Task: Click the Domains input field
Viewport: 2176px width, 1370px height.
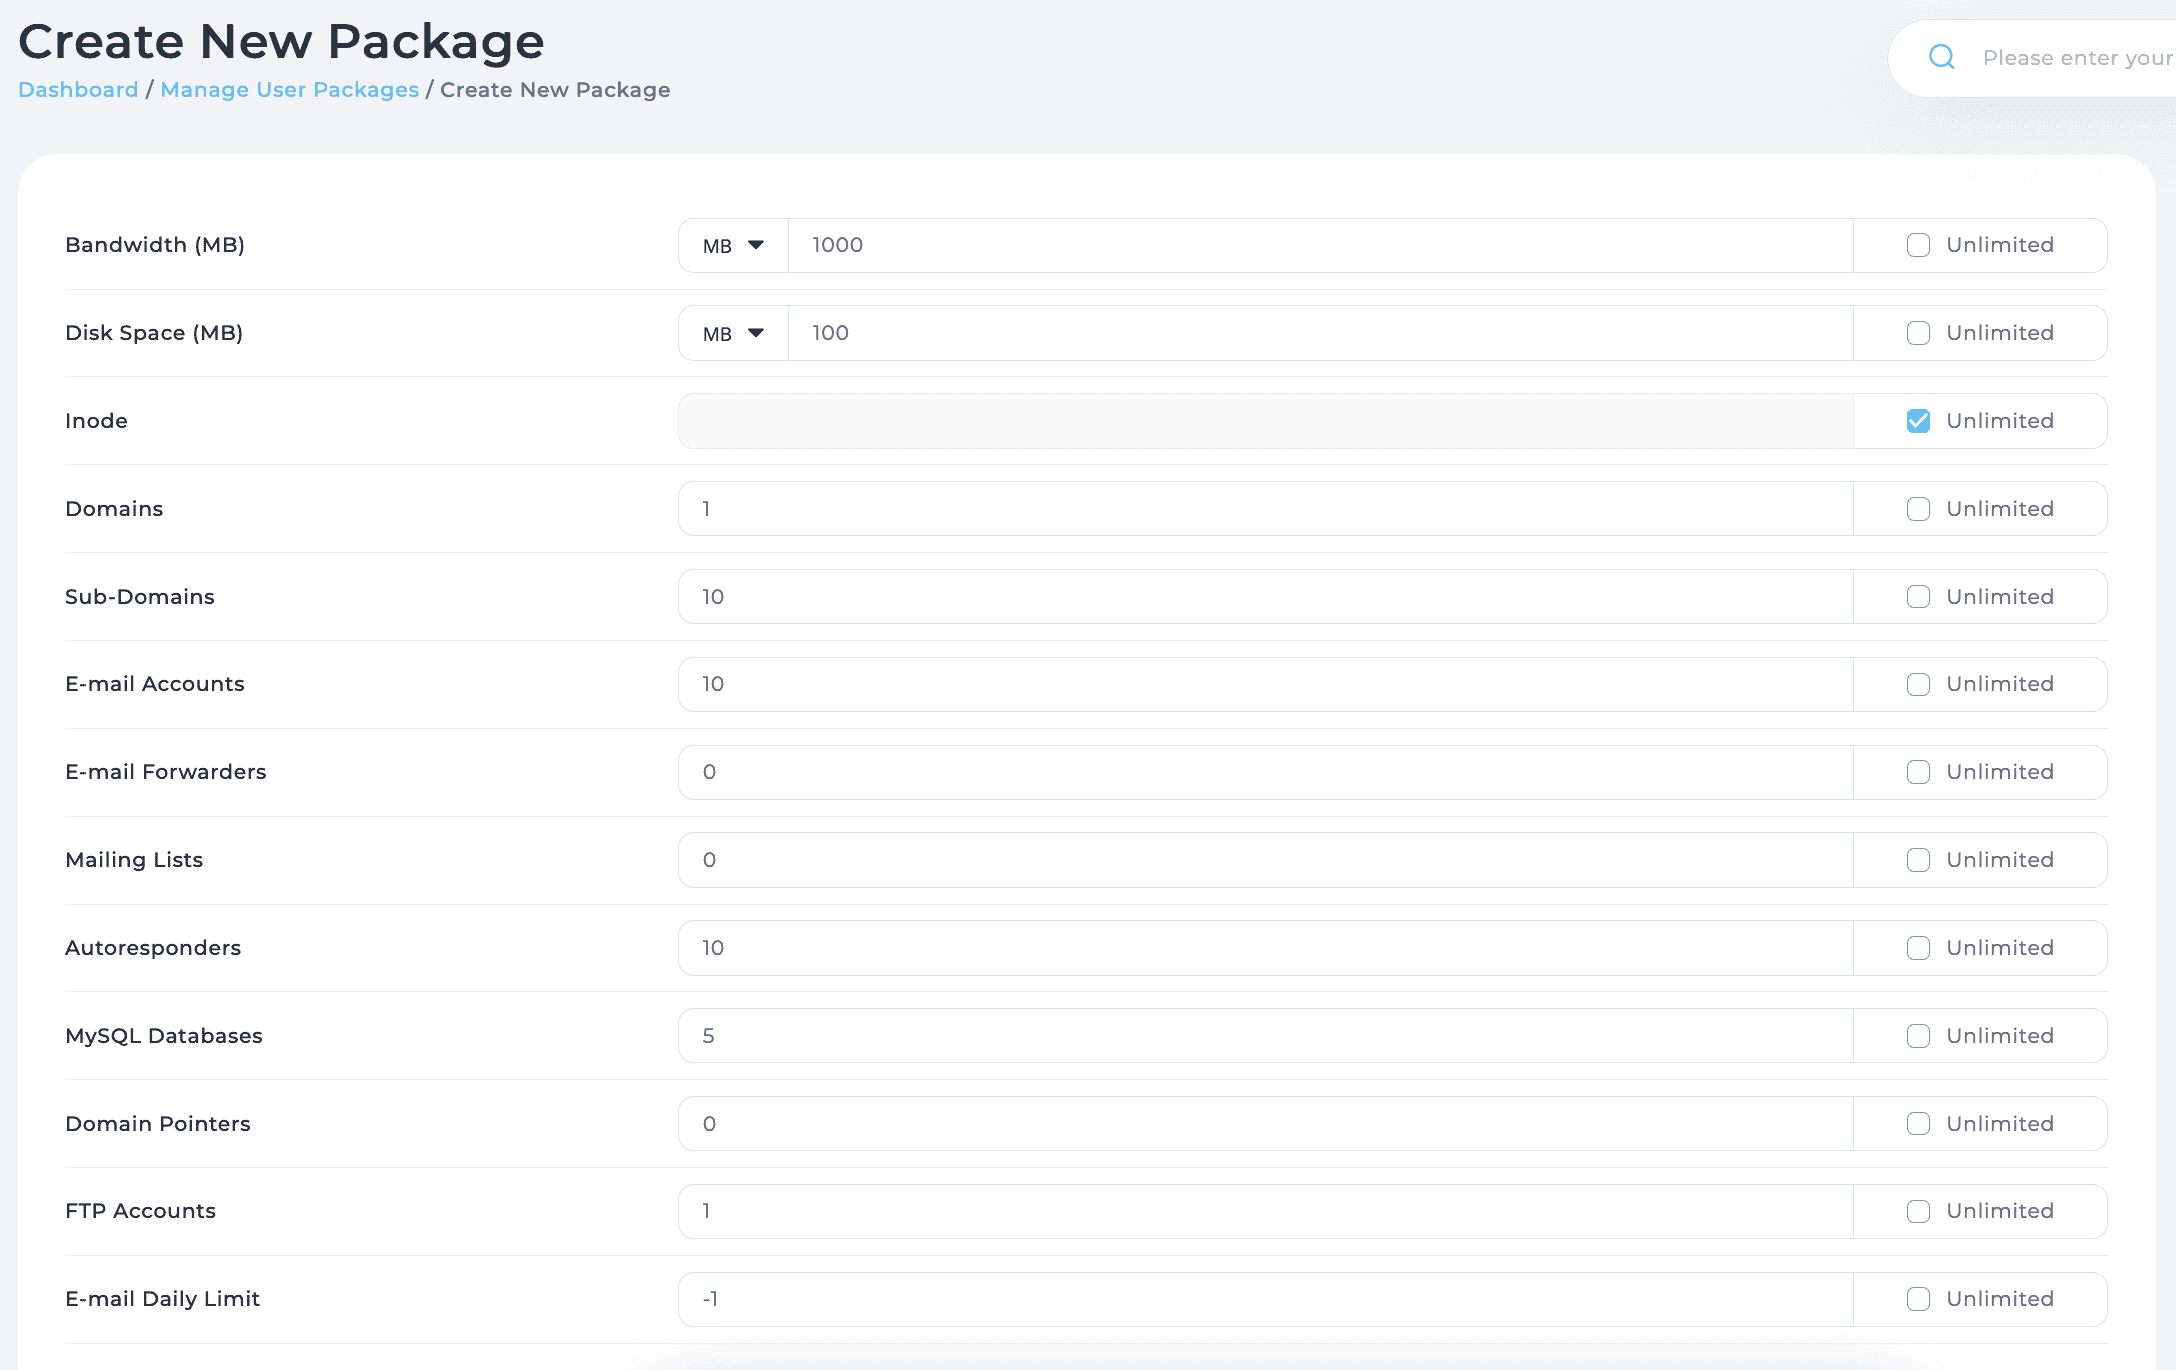Action: (1266, 509)
